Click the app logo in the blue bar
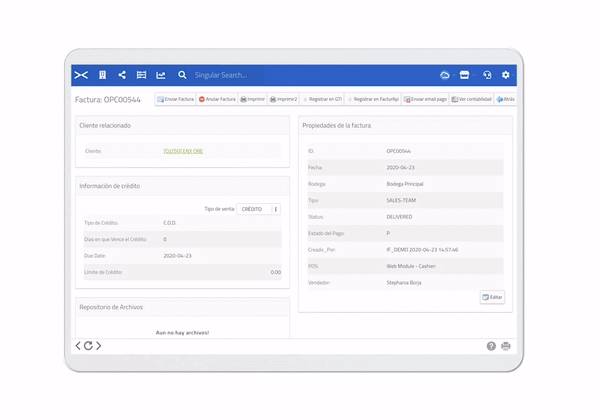This screenshot has height=420, width=600. (x=81, y=75)
